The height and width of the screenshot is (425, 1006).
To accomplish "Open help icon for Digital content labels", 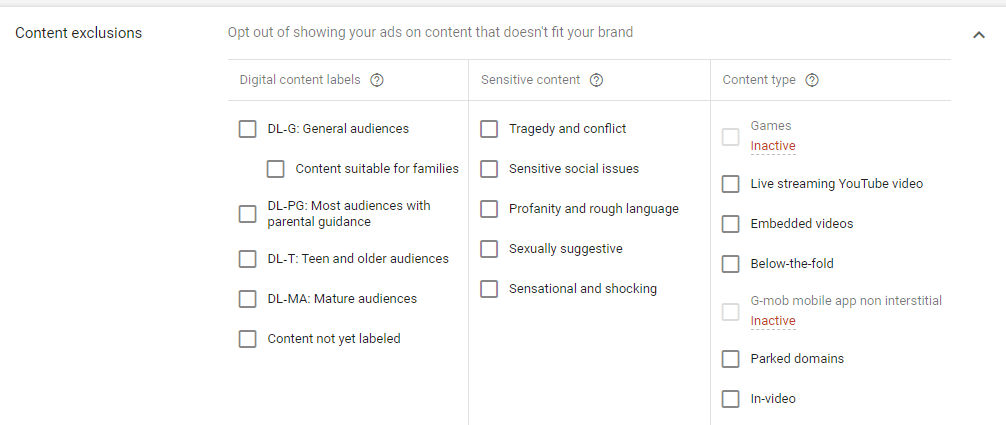I will tap(377, 80).
